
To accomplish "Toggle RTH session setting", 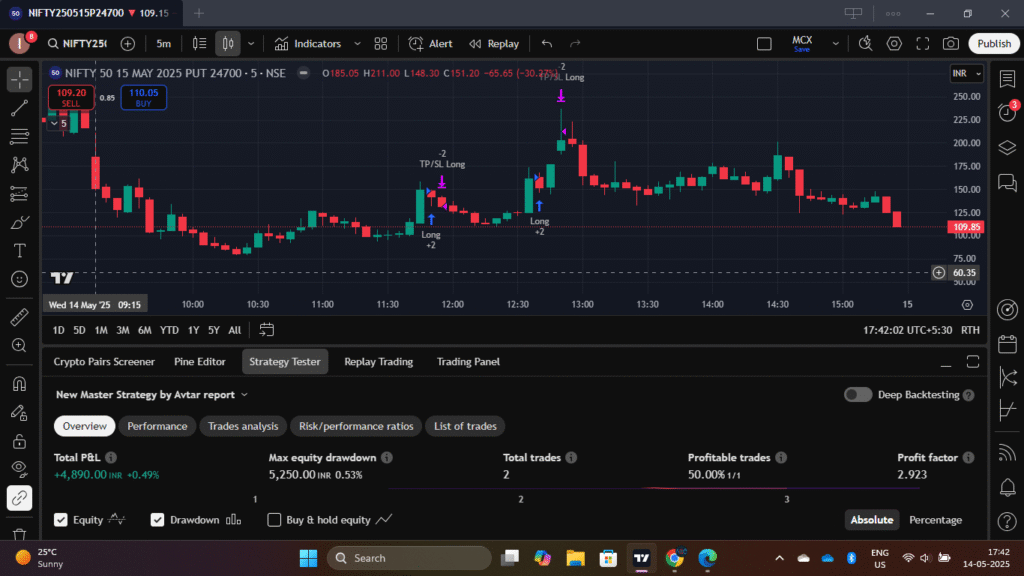I will (970, 330).
